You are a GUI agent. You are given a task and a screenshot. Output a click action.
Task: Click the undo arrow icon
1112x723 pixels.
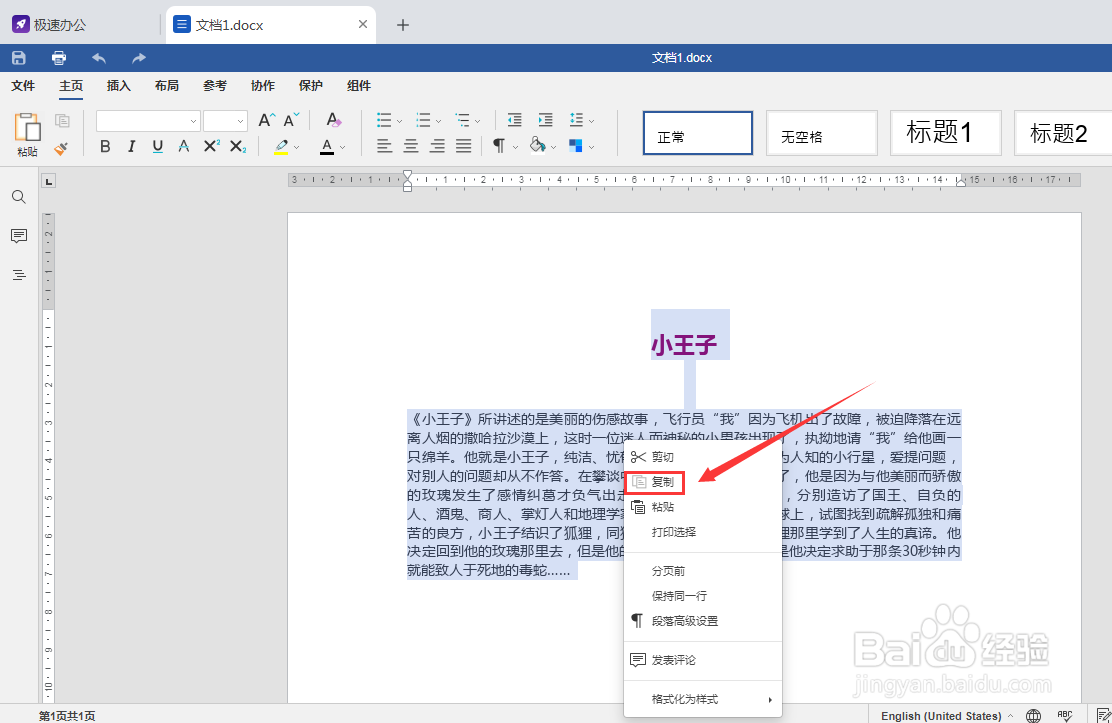click(x=97, y=57)
